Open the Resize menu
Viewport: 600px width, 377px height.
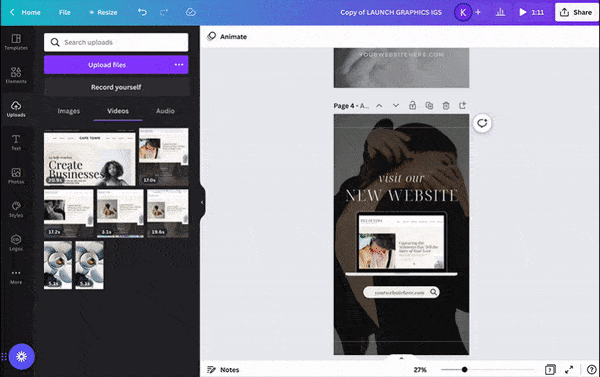point(103,12)
